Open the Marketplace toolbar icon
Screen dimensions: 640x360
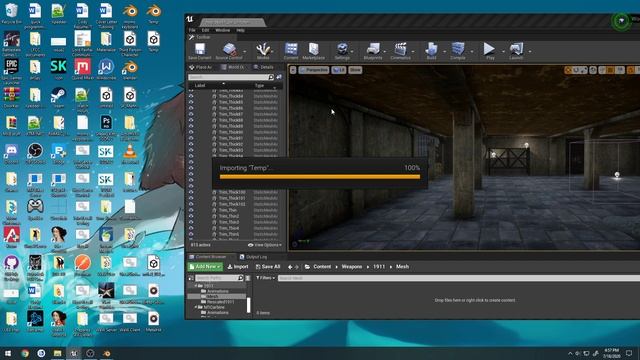[x=313, y=49]
